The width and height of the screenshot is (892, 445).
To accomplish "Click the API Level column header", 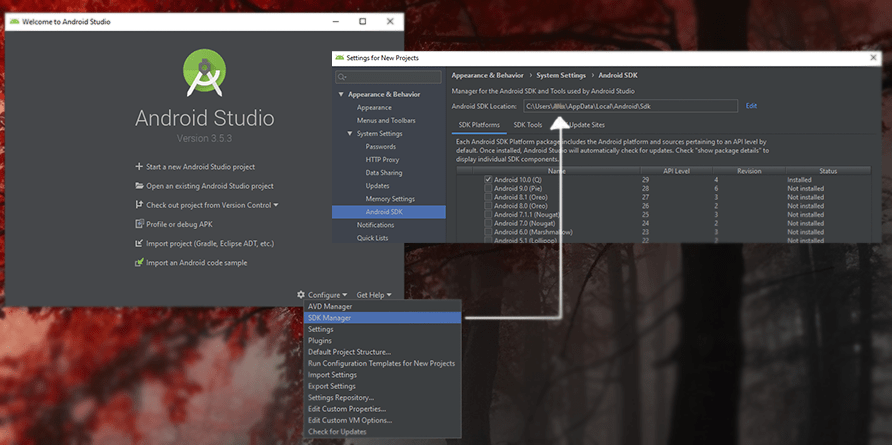I will pos(676,171).
